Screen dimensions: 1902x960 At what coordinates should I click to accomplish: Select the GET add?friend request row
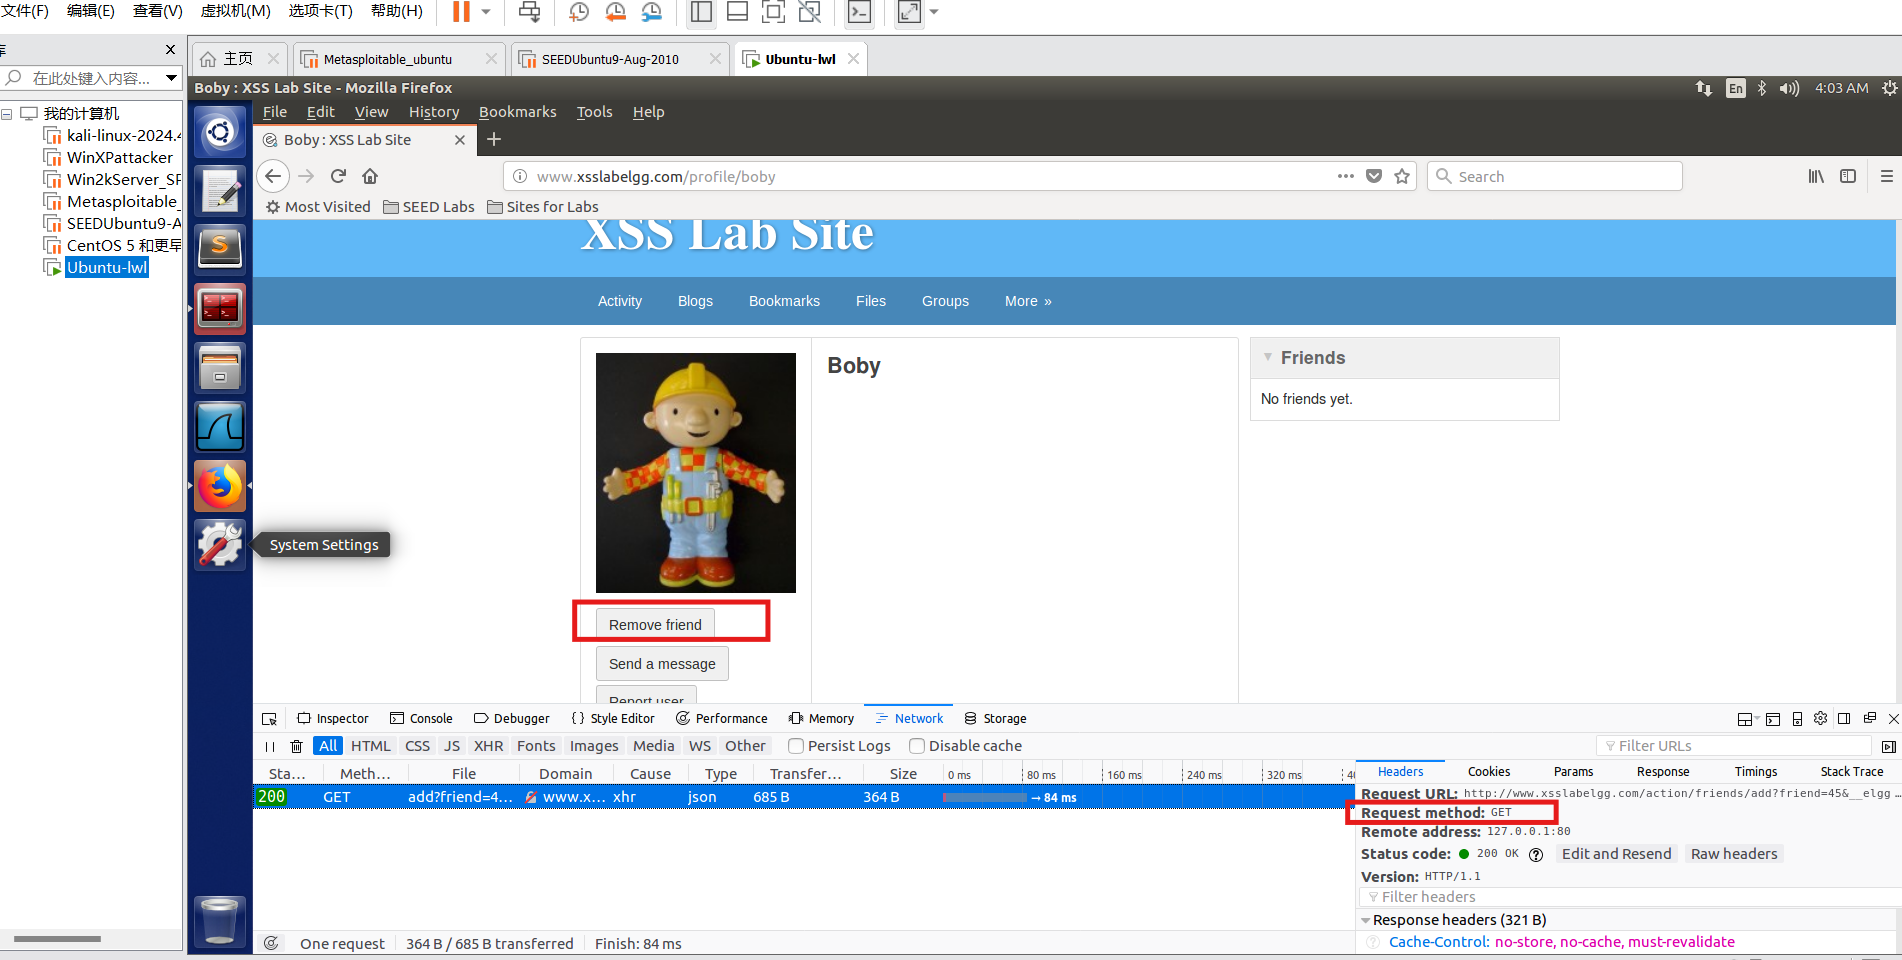point(804,797)
